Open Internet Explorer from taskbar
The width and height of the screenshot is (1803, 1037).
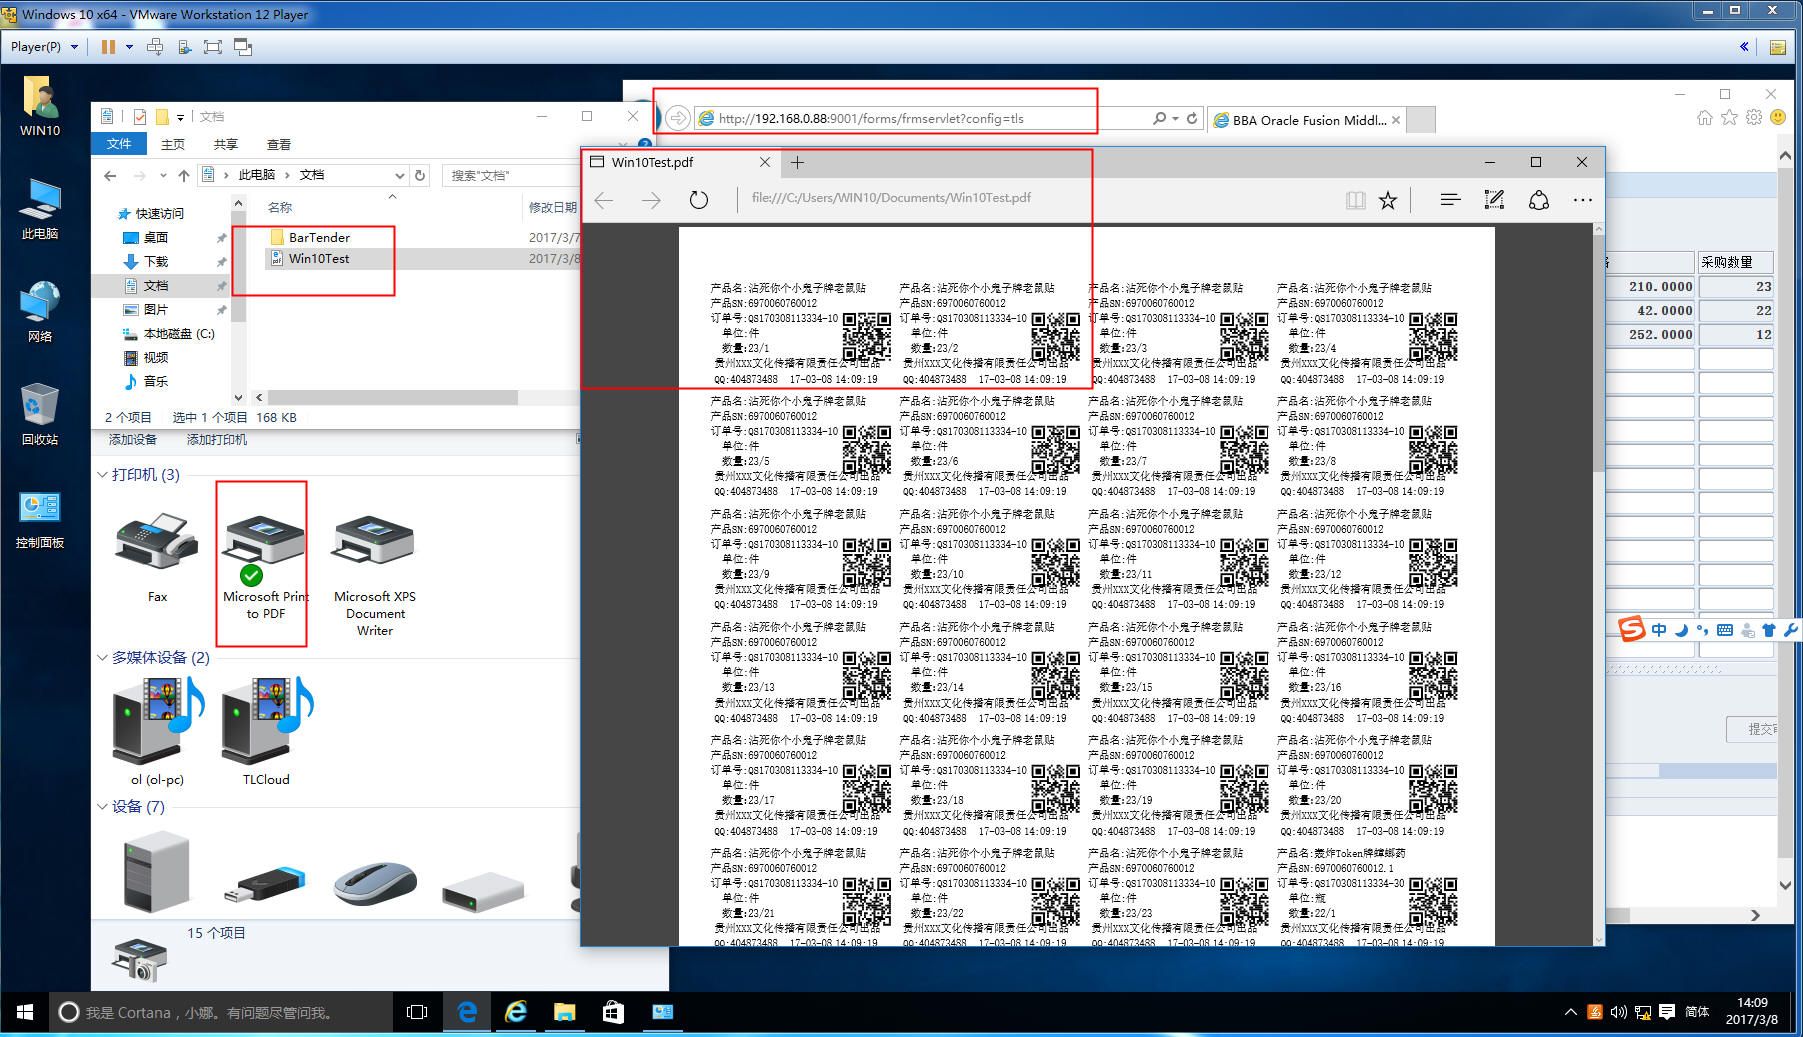click(x=515, y=1012)
